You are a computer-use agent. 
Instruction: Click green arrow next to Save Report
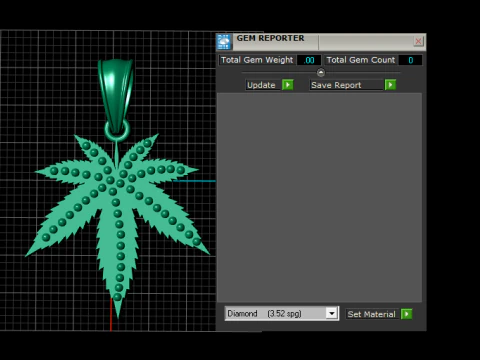[390, 85]
